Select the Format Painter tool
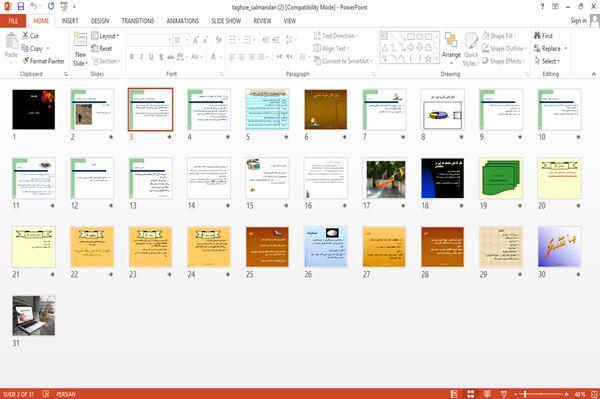The width and height of the screenshot is (600, 399). (43, 61)
